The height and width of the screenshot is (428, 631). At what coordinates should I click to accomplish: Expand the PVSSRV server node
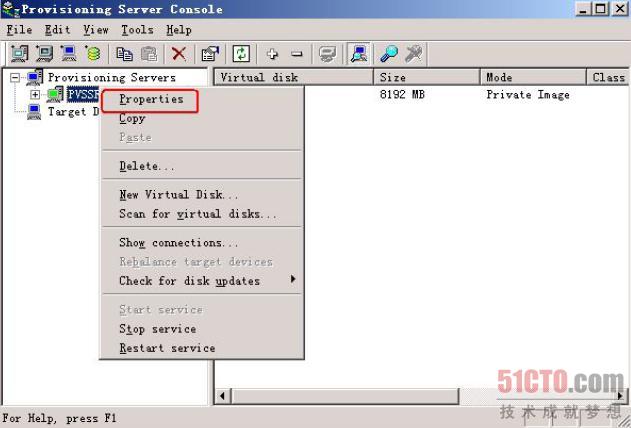point(35,95)
